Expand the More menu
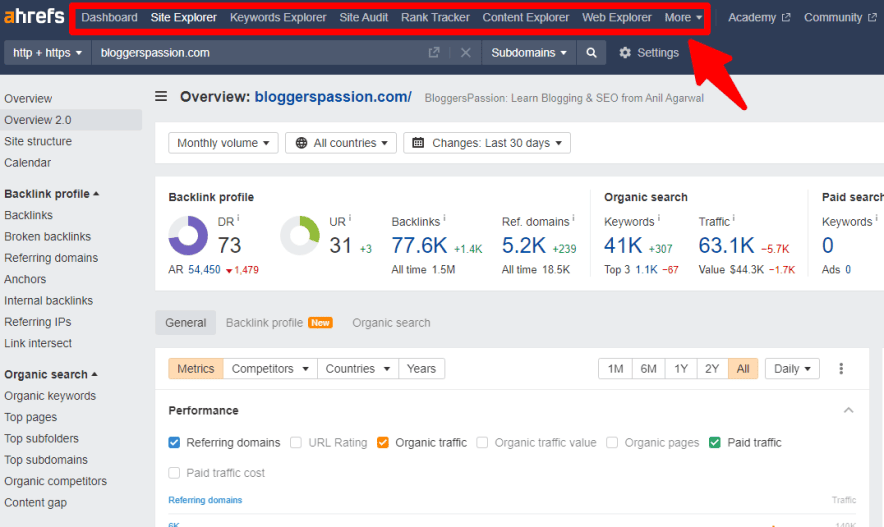Viewport: 884px width, 527px height. coord(683,17)
